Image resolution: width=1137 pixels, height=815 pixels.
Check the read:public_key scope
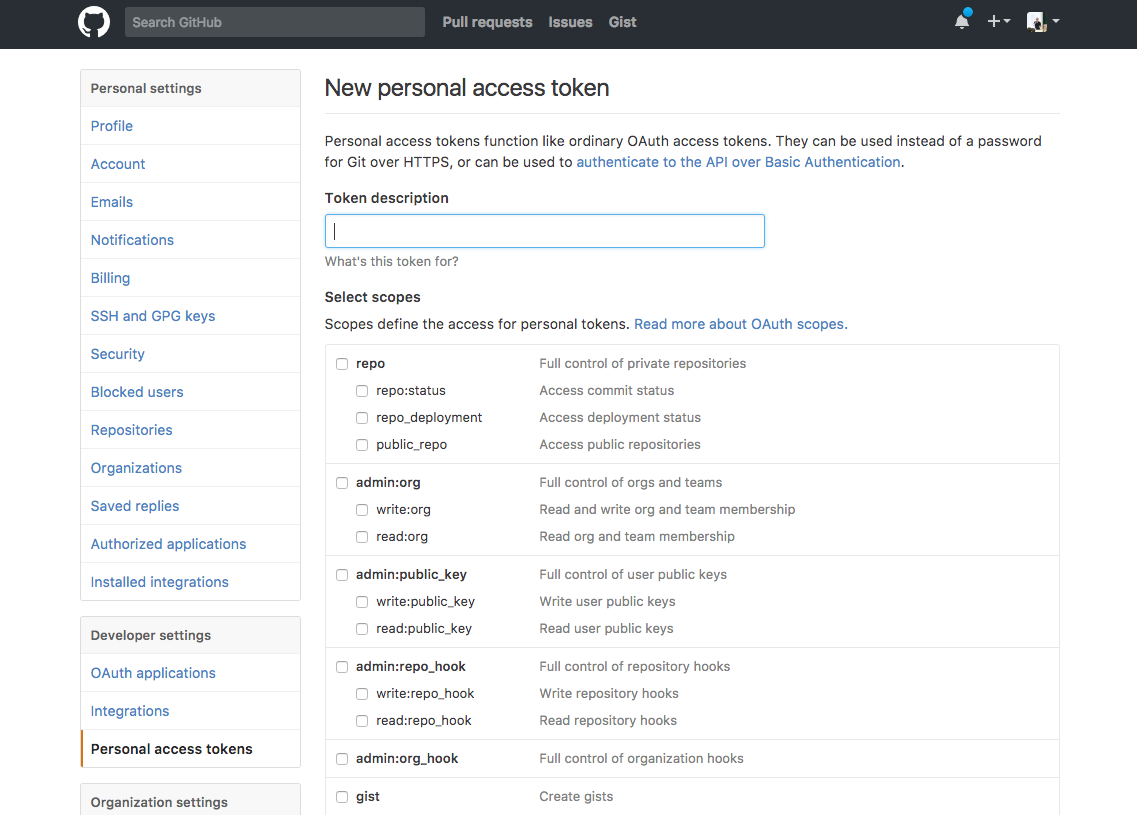coord(362,629)
